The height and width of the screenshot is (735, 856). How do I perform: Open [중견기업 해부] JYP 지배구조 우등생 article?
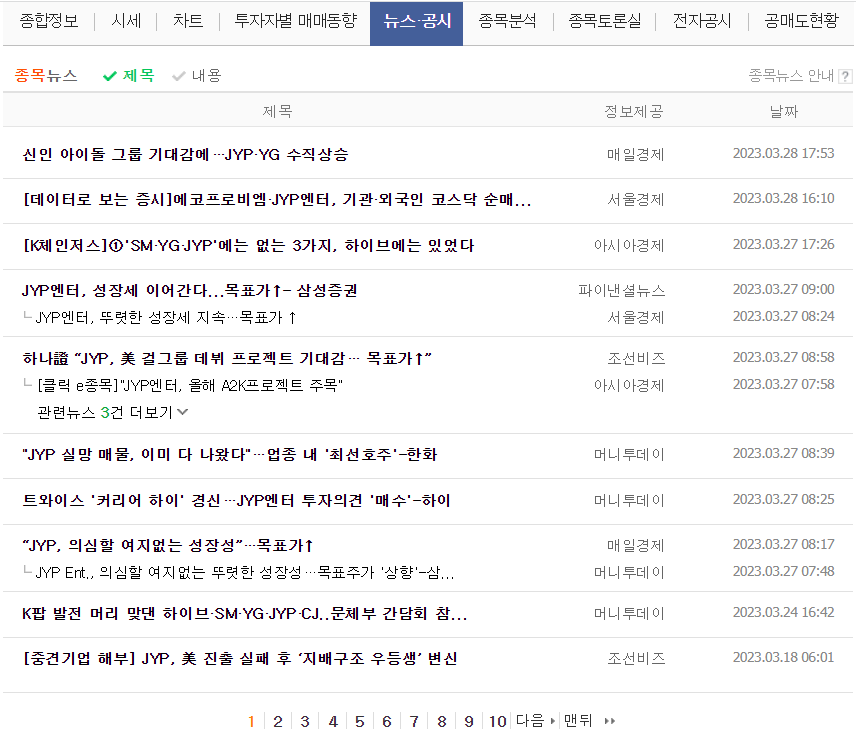(240, 659)
